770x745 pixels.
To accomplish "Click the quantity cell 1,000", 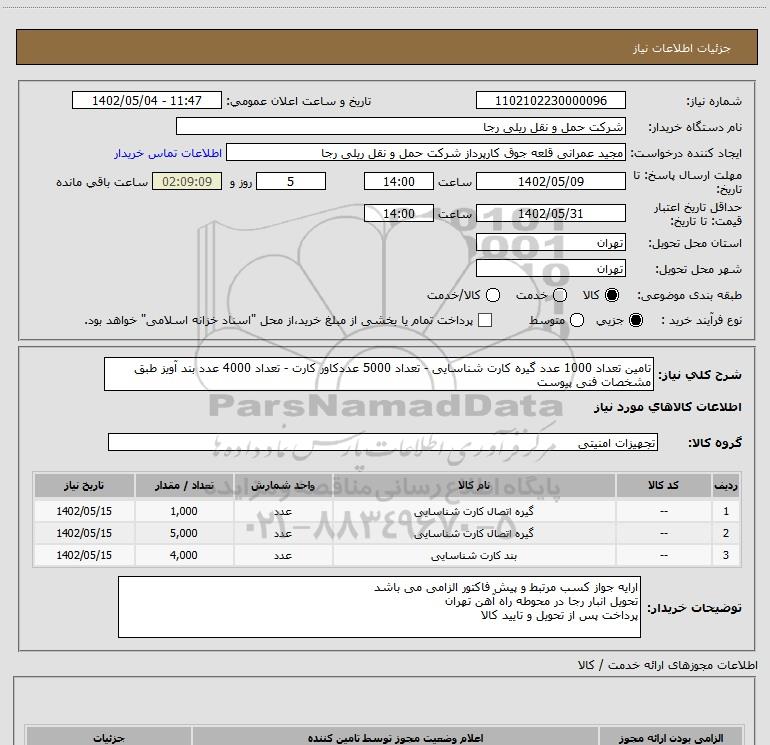I will (x=184, y=511).
